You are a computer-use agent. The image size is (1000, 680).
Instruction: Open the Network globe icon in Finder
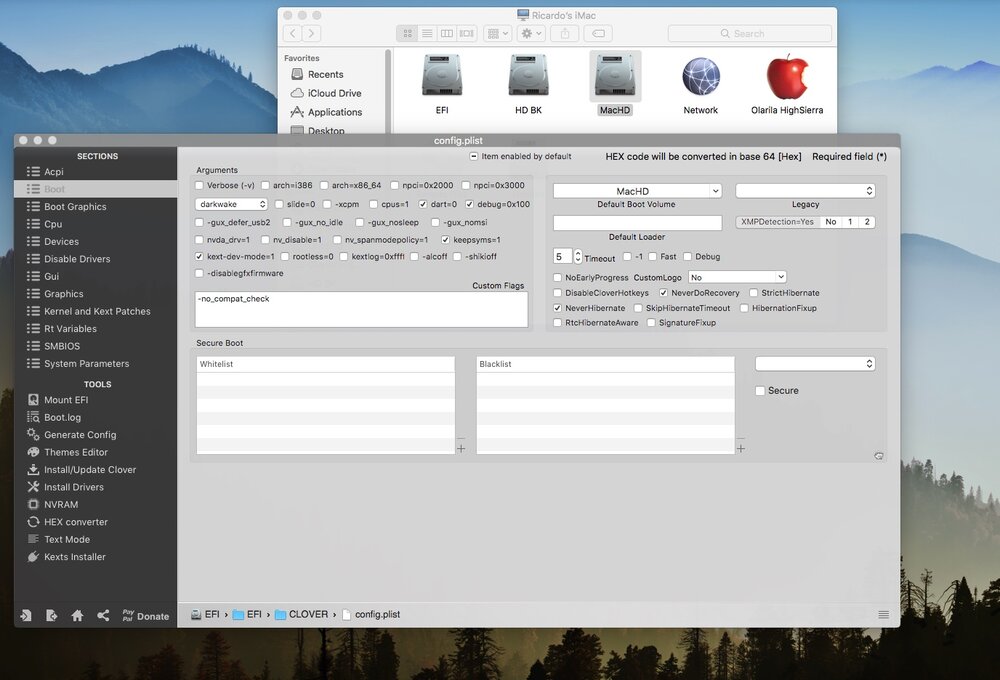tap(700, 79)
